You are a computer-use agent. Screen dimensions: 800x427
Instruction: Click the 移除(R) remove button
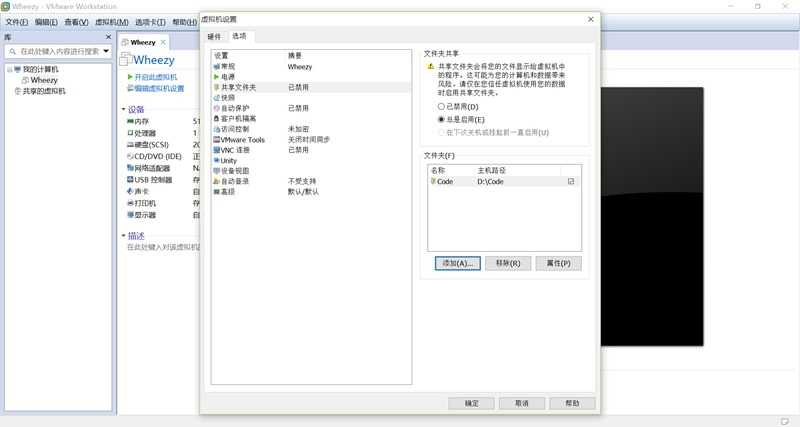(508, 263)
